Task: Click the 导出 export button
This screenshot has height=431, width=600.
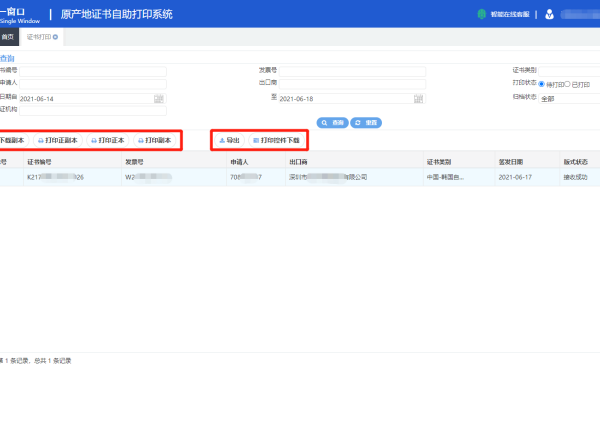Action: [229, 140]
